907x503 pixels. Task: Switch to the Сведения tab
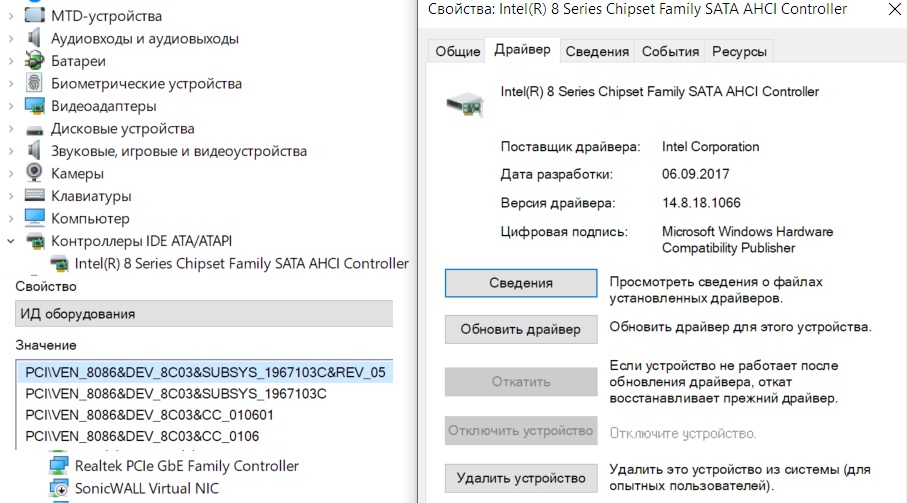(597, 51)
